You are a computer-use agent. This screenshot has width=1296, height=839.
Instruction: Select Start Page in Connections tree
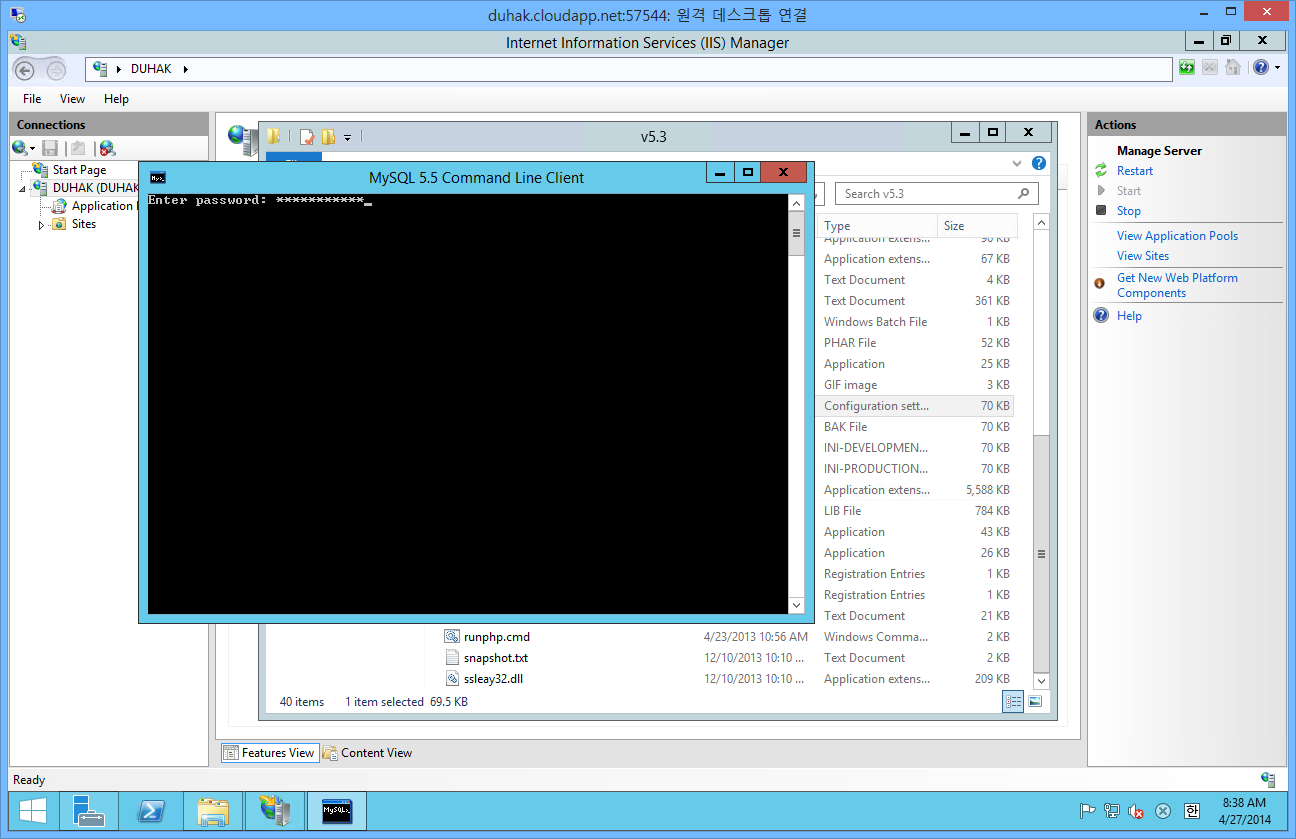[79, 170]
